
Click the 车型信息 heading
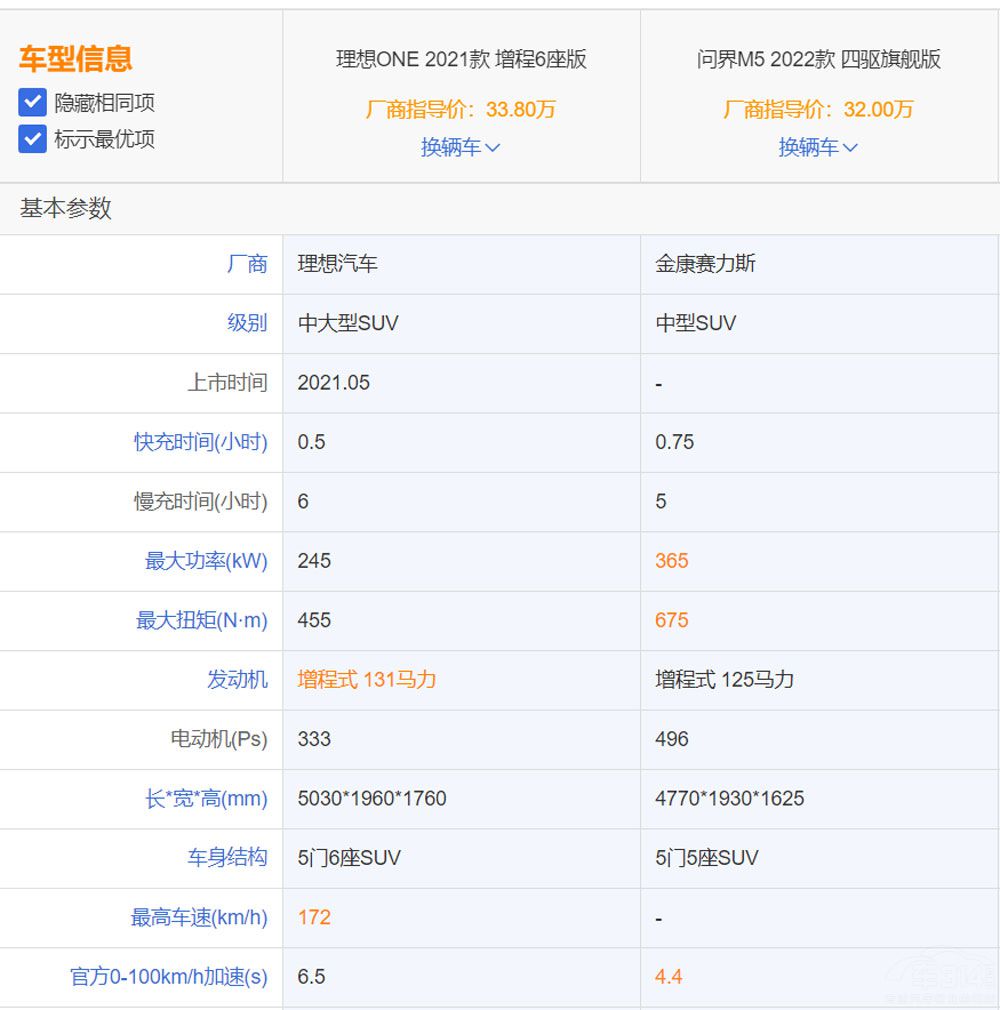pyautogui.click(x=75, y=58)
